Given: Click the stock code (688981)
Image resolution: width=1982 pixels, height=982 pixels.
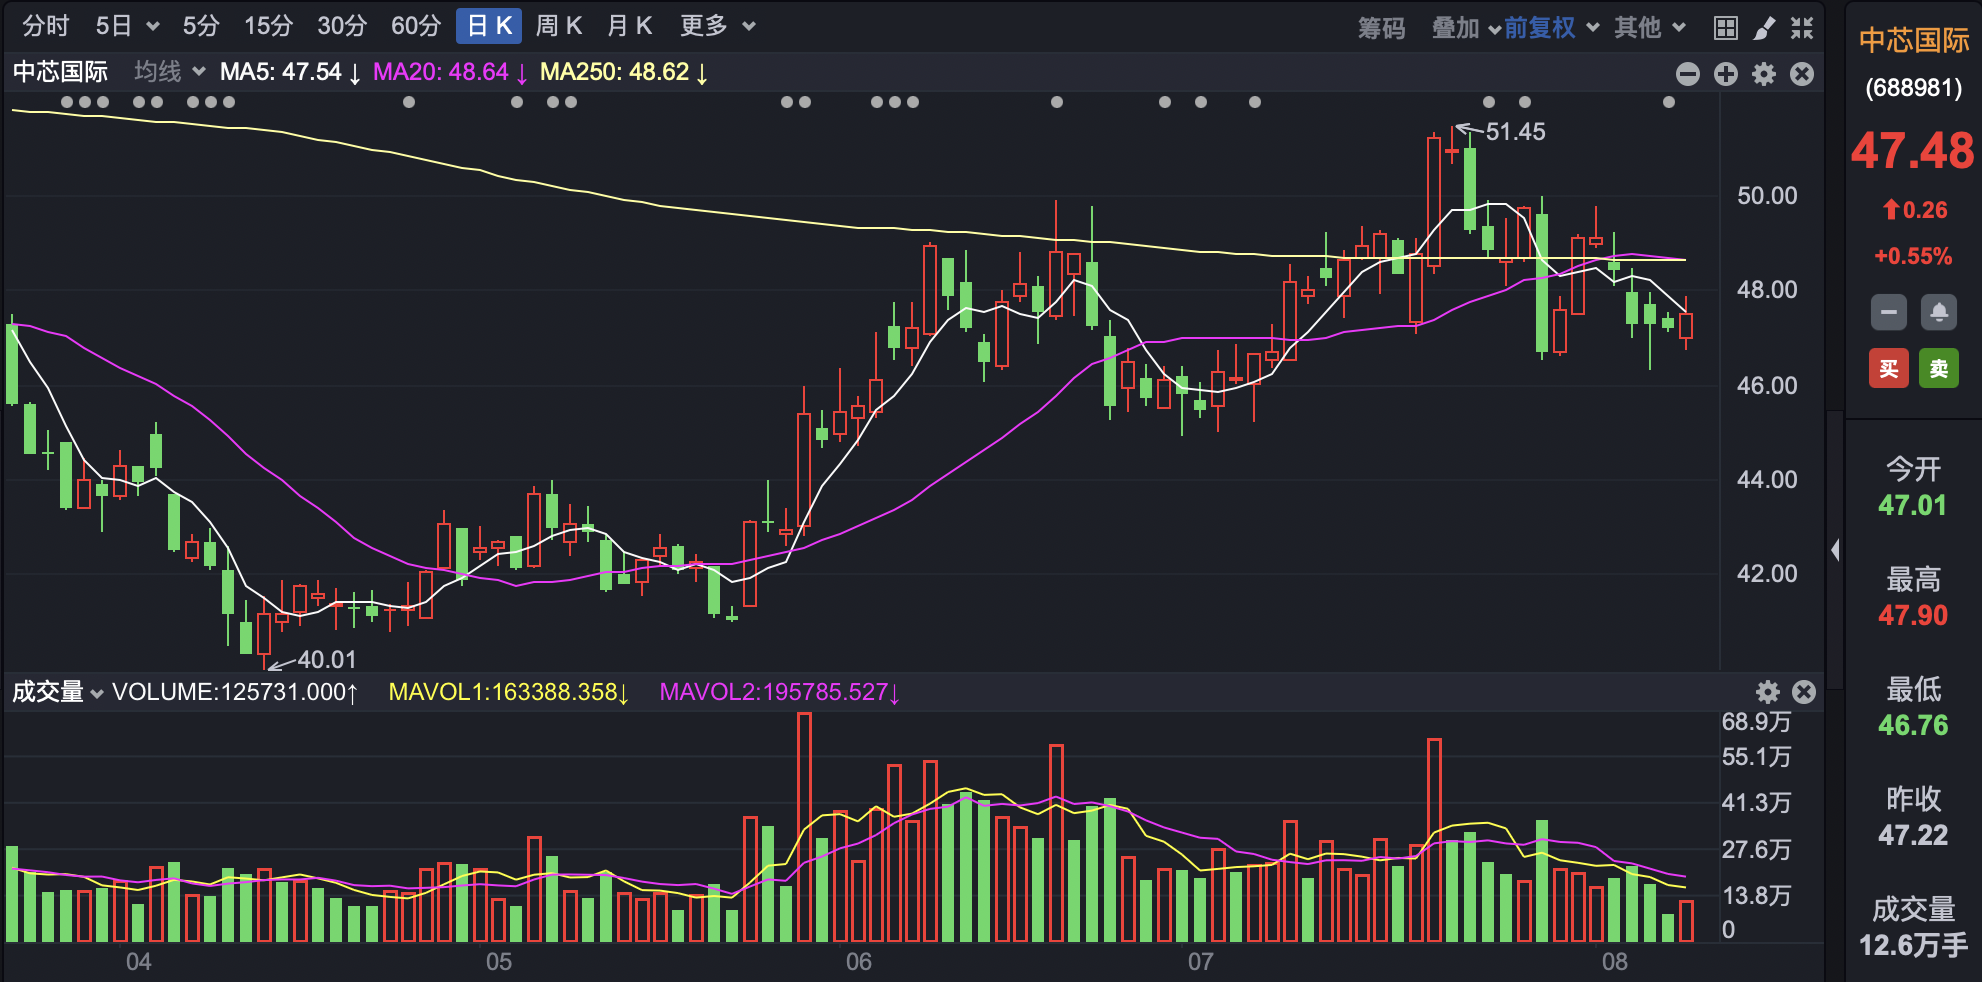Looking at the screenshot, I should (x=1914, y=88).
